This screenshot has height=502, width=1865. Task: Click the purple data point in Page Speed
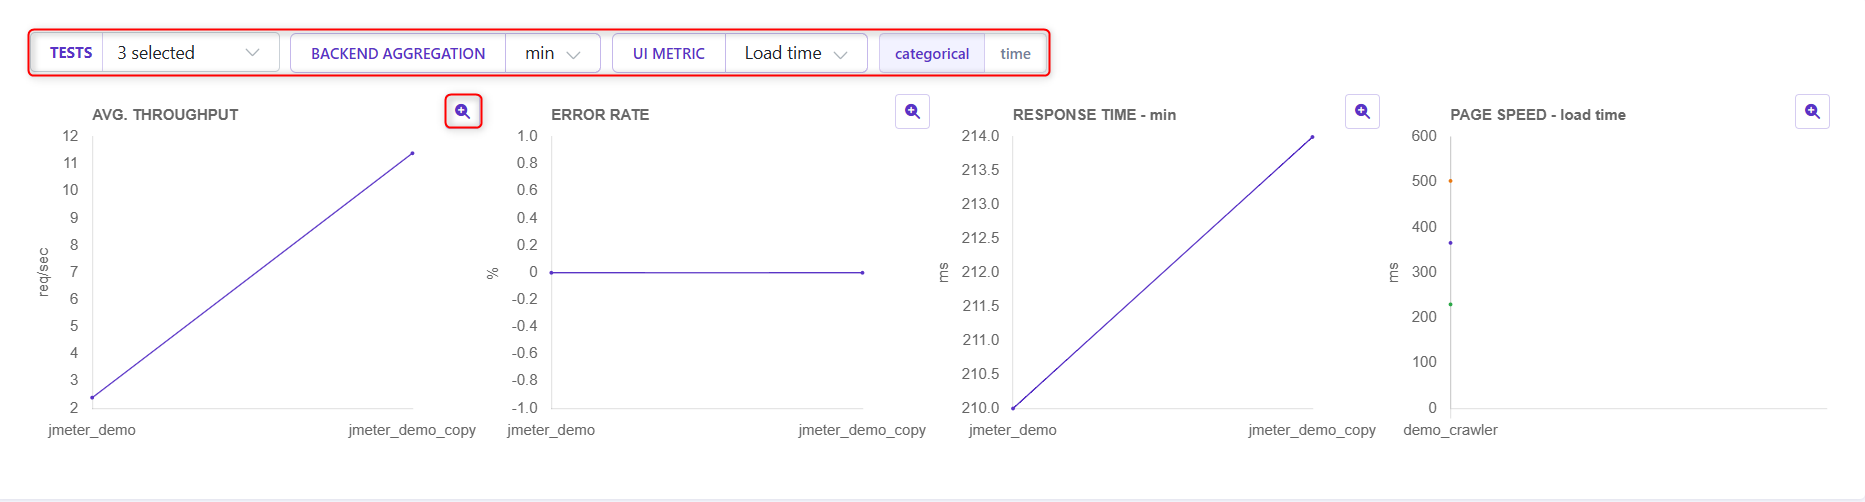(x=1451, y=243)
